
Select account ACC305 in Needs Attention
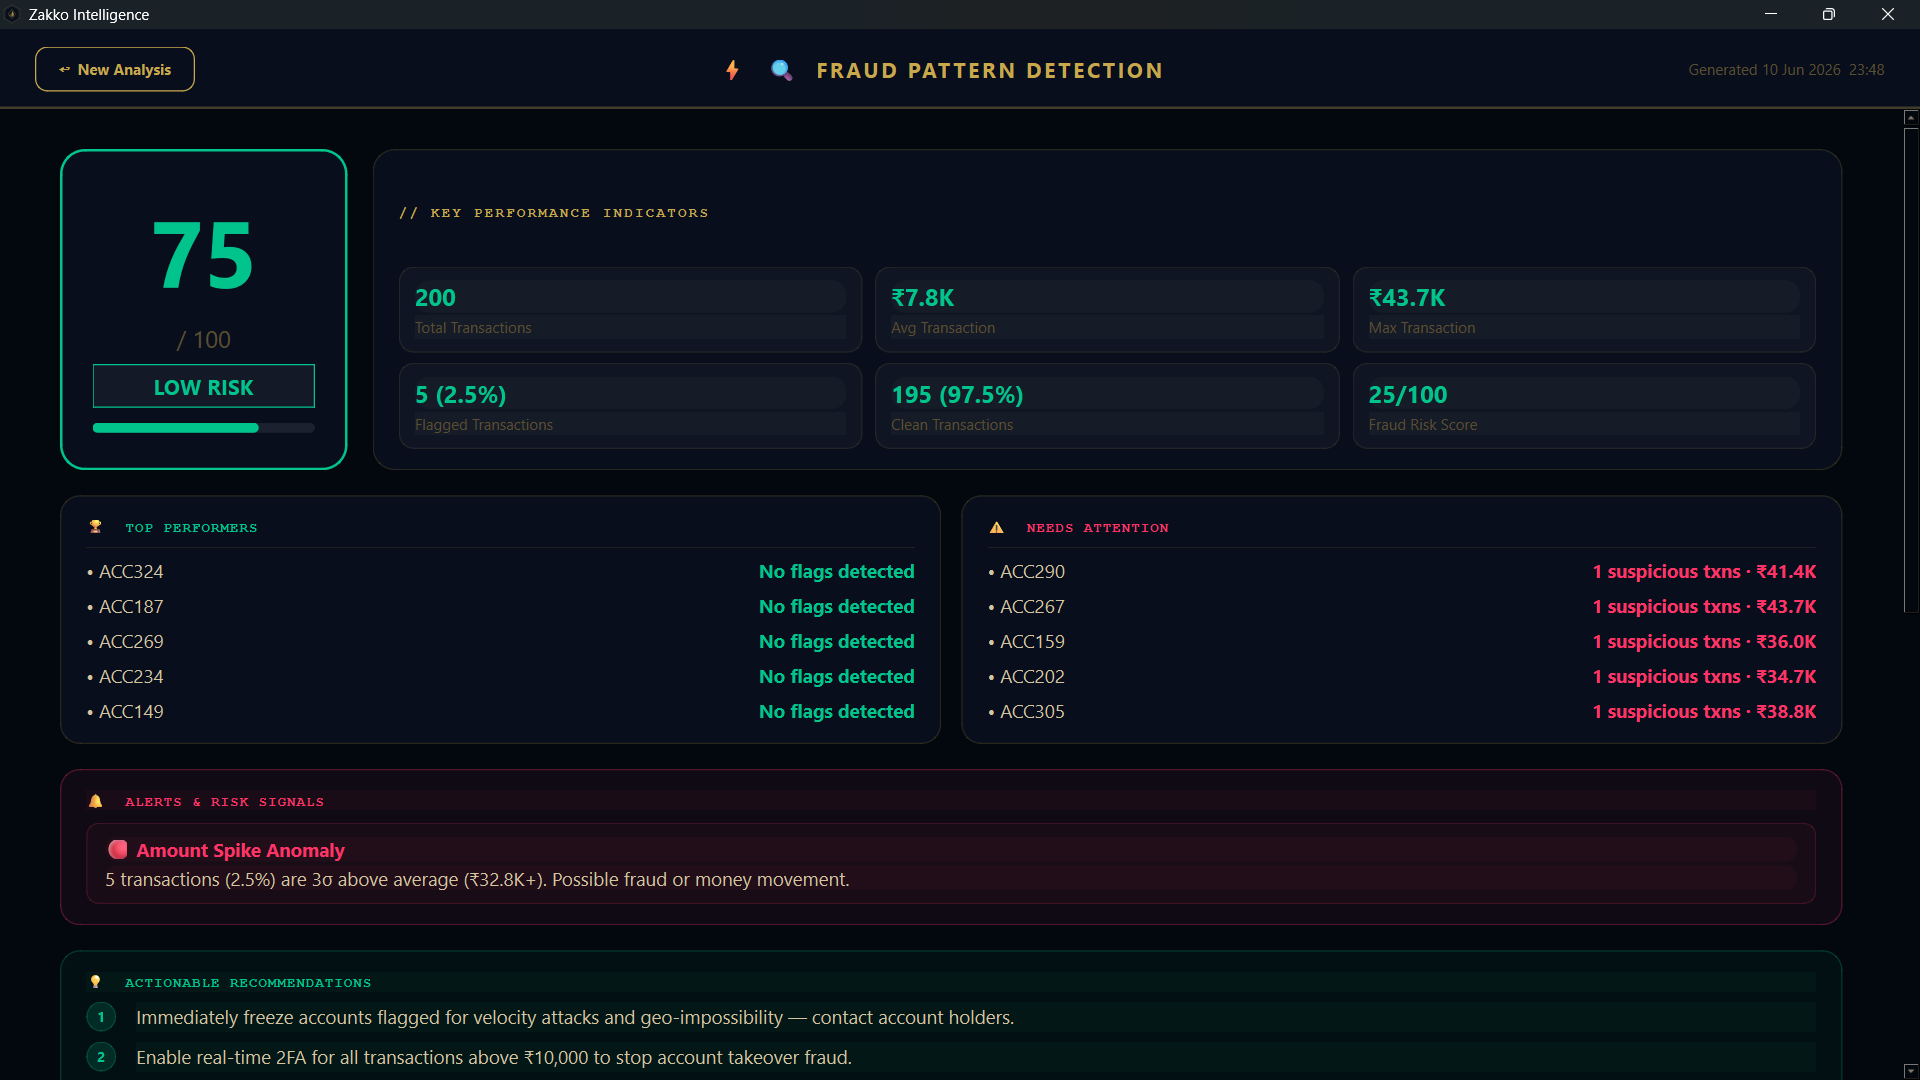[x=1032, y=712]
